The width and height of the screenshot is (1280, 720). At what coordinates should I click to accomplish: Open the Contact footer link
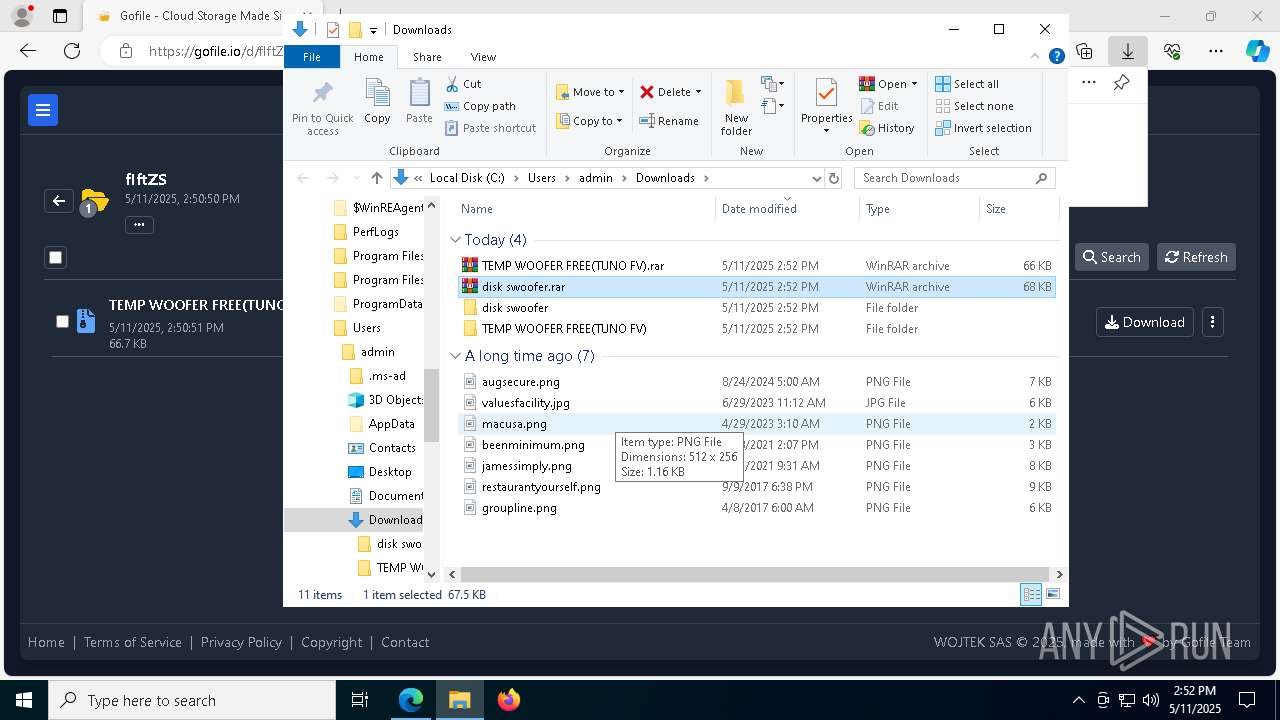click(x=405, y=642)
